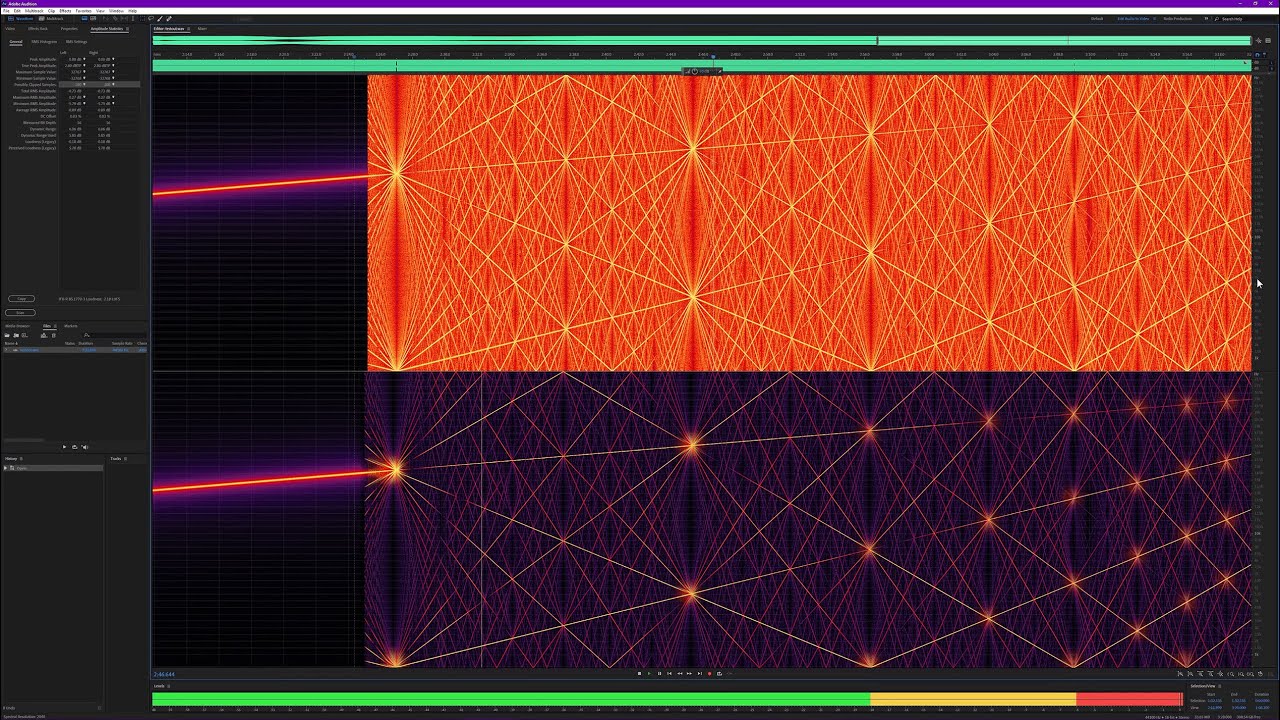Open the Amplitude Statistics panel menu
The height and width of the screenshot is (720, 1280).
(127, 28)
